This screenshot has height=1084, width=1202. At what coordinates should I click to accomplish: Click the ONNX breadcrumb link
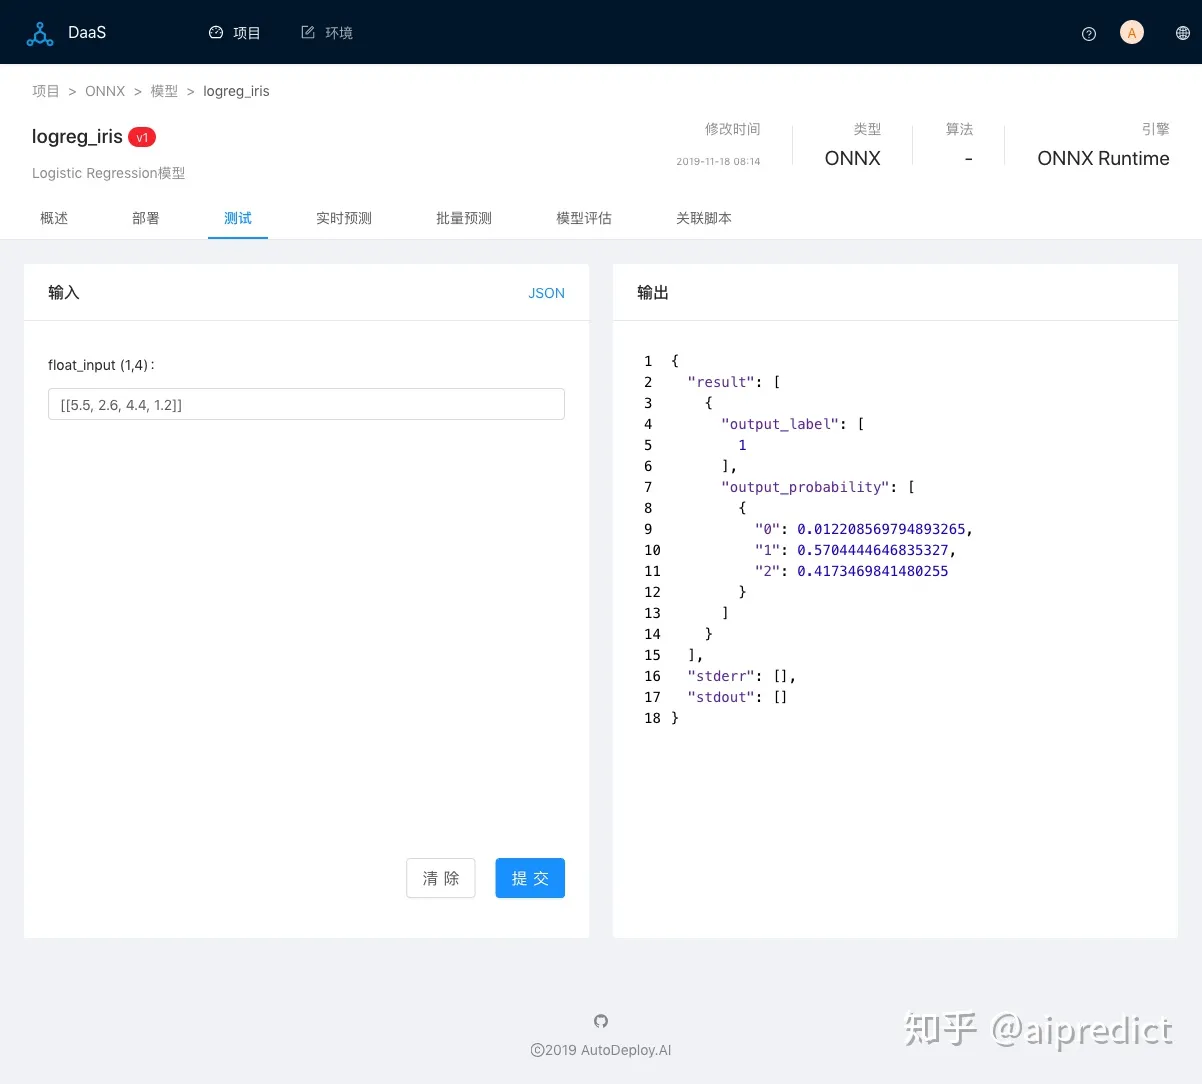105,91
